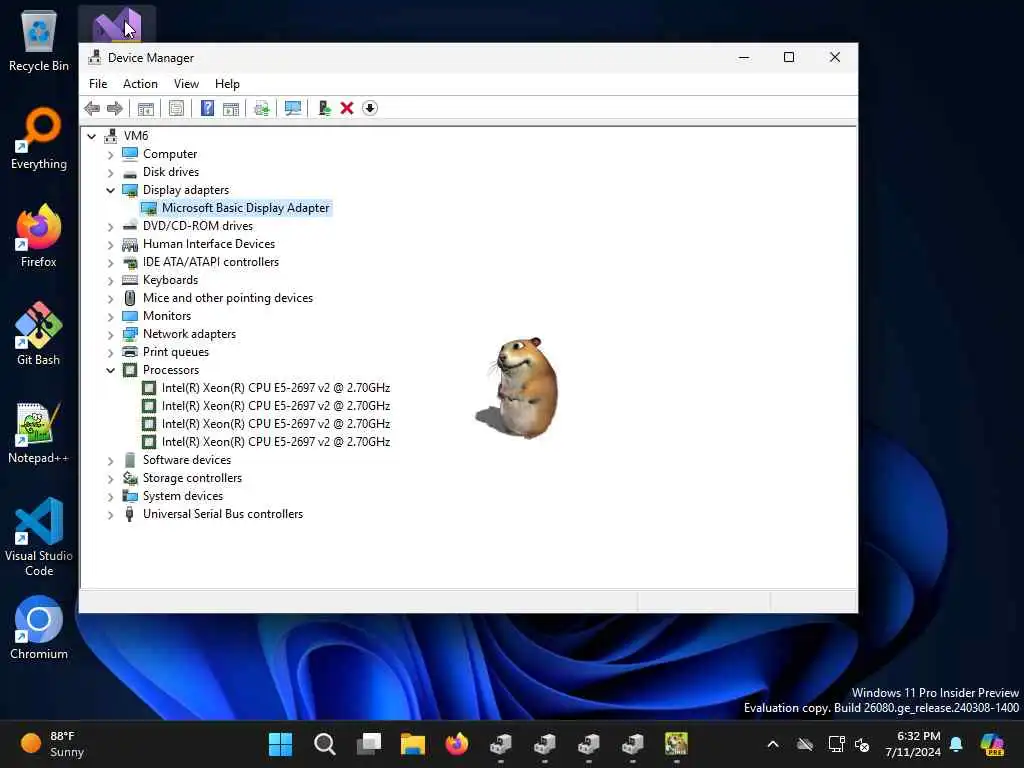Click the Computer category monitor icon

(x=130, y=154)
